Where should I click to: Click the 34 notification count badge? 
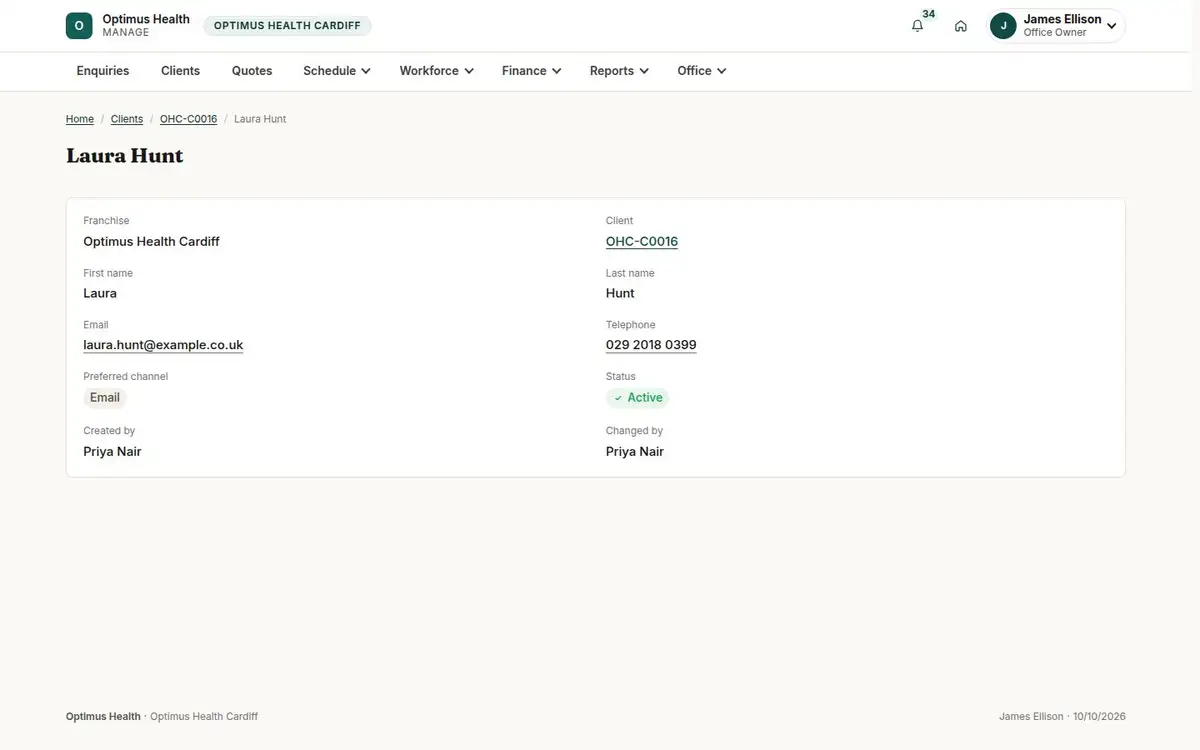coord(929,14)
